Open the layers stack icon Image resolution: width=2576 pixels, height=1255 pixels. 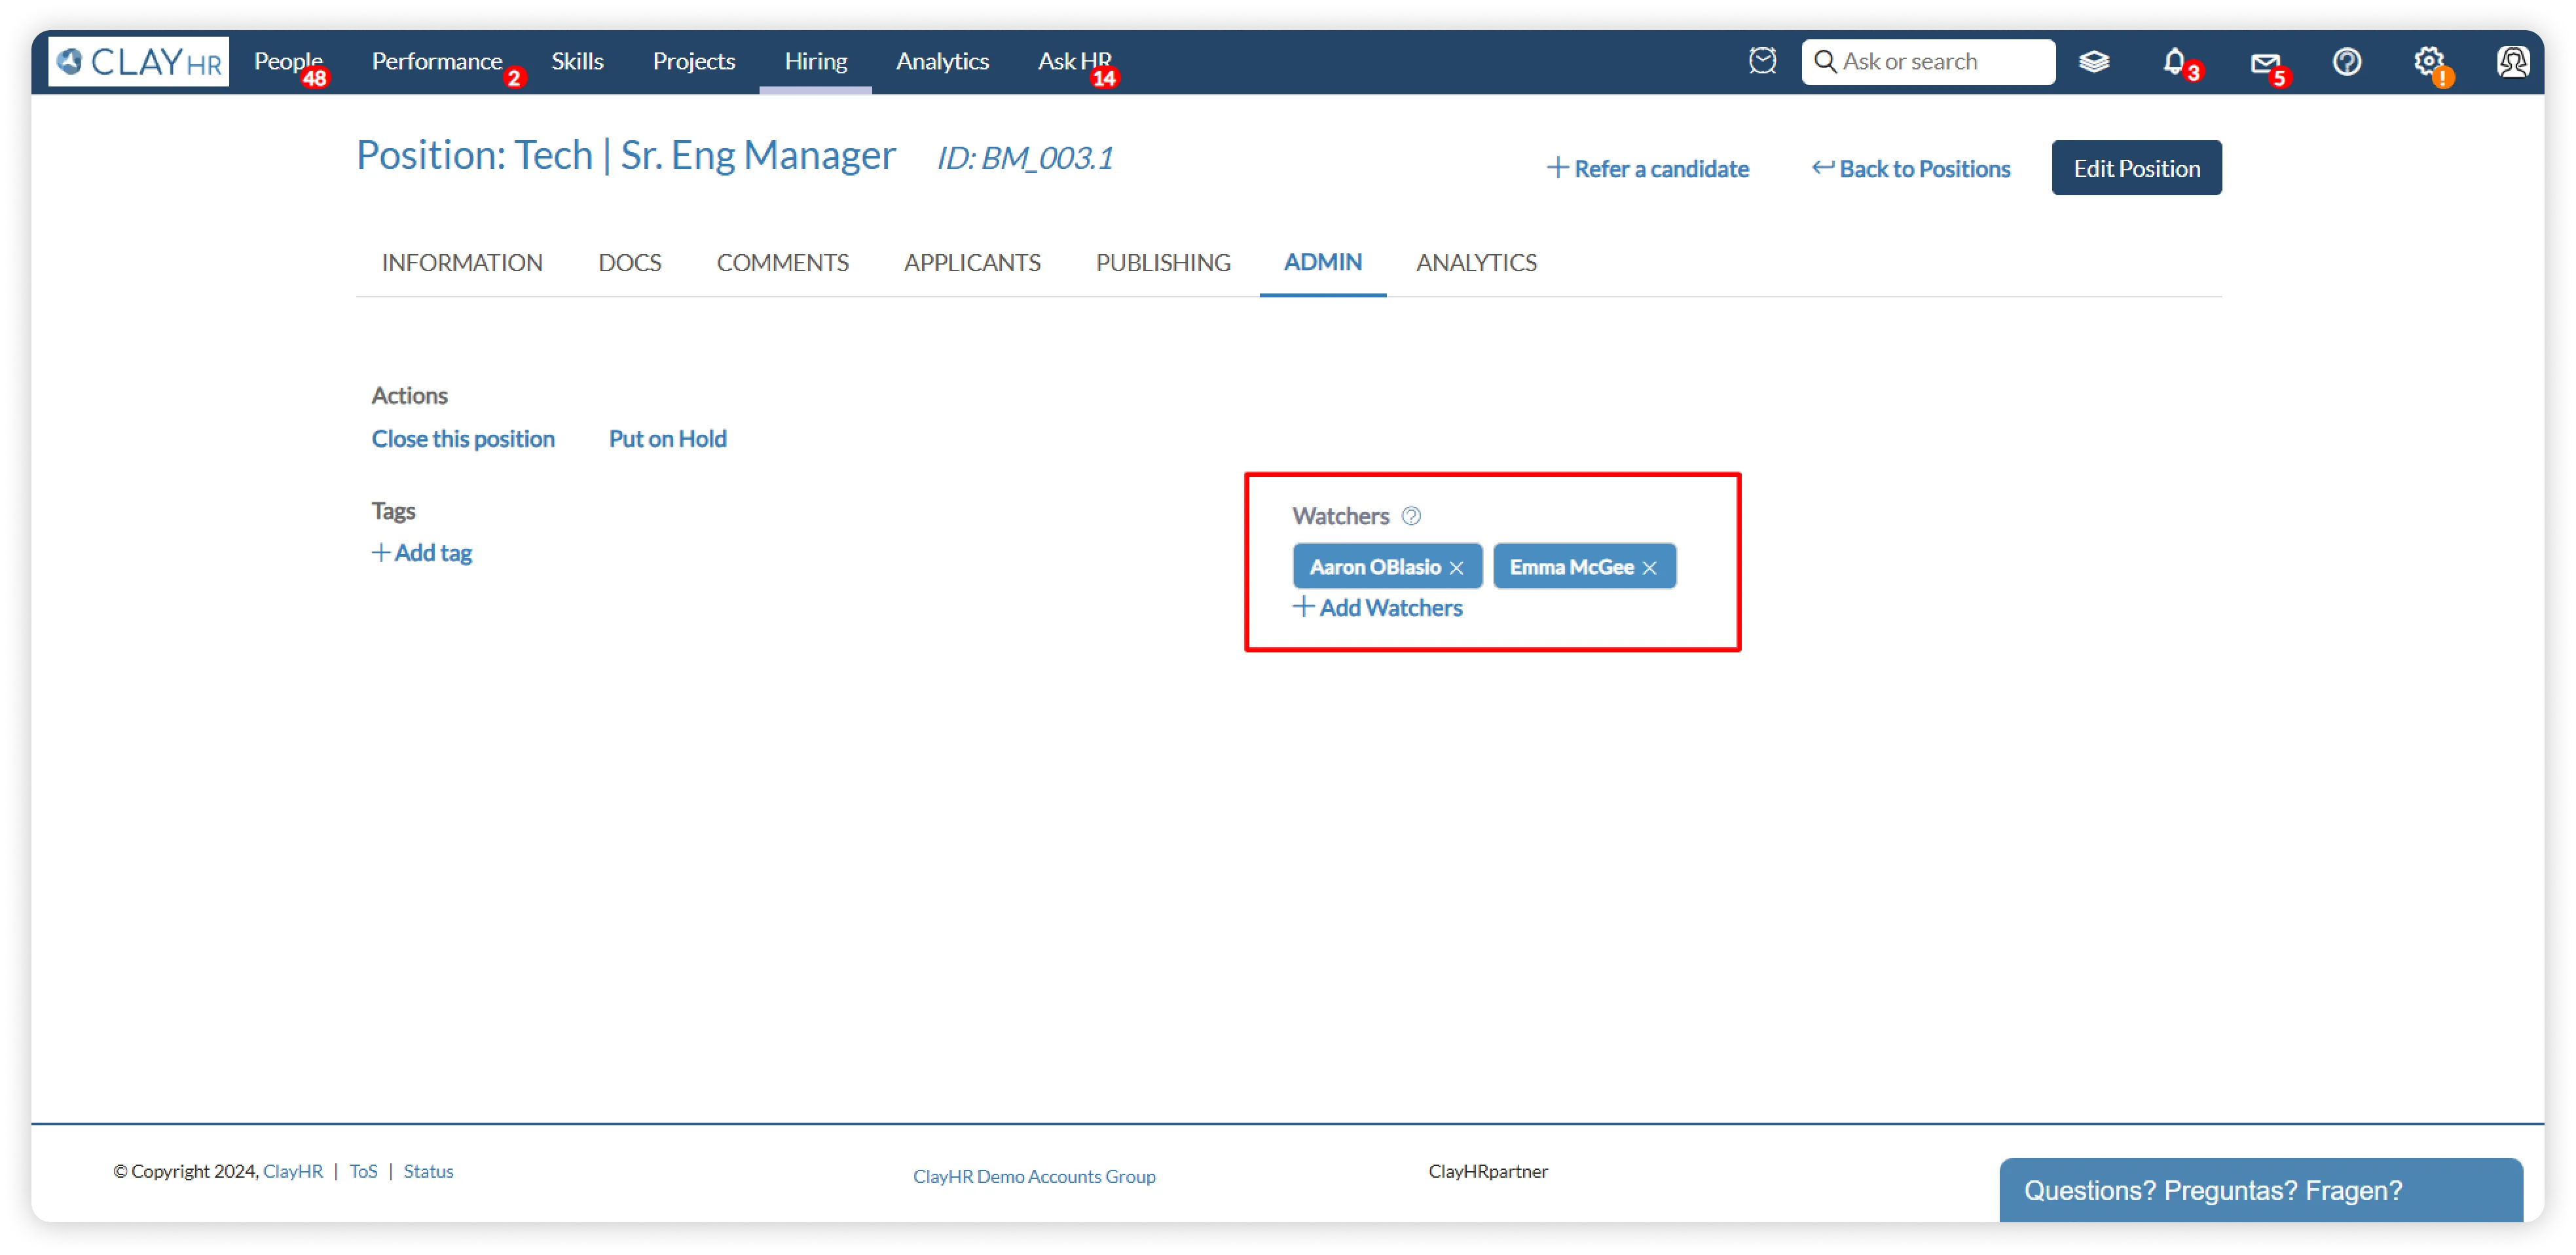click(2093, 62)
